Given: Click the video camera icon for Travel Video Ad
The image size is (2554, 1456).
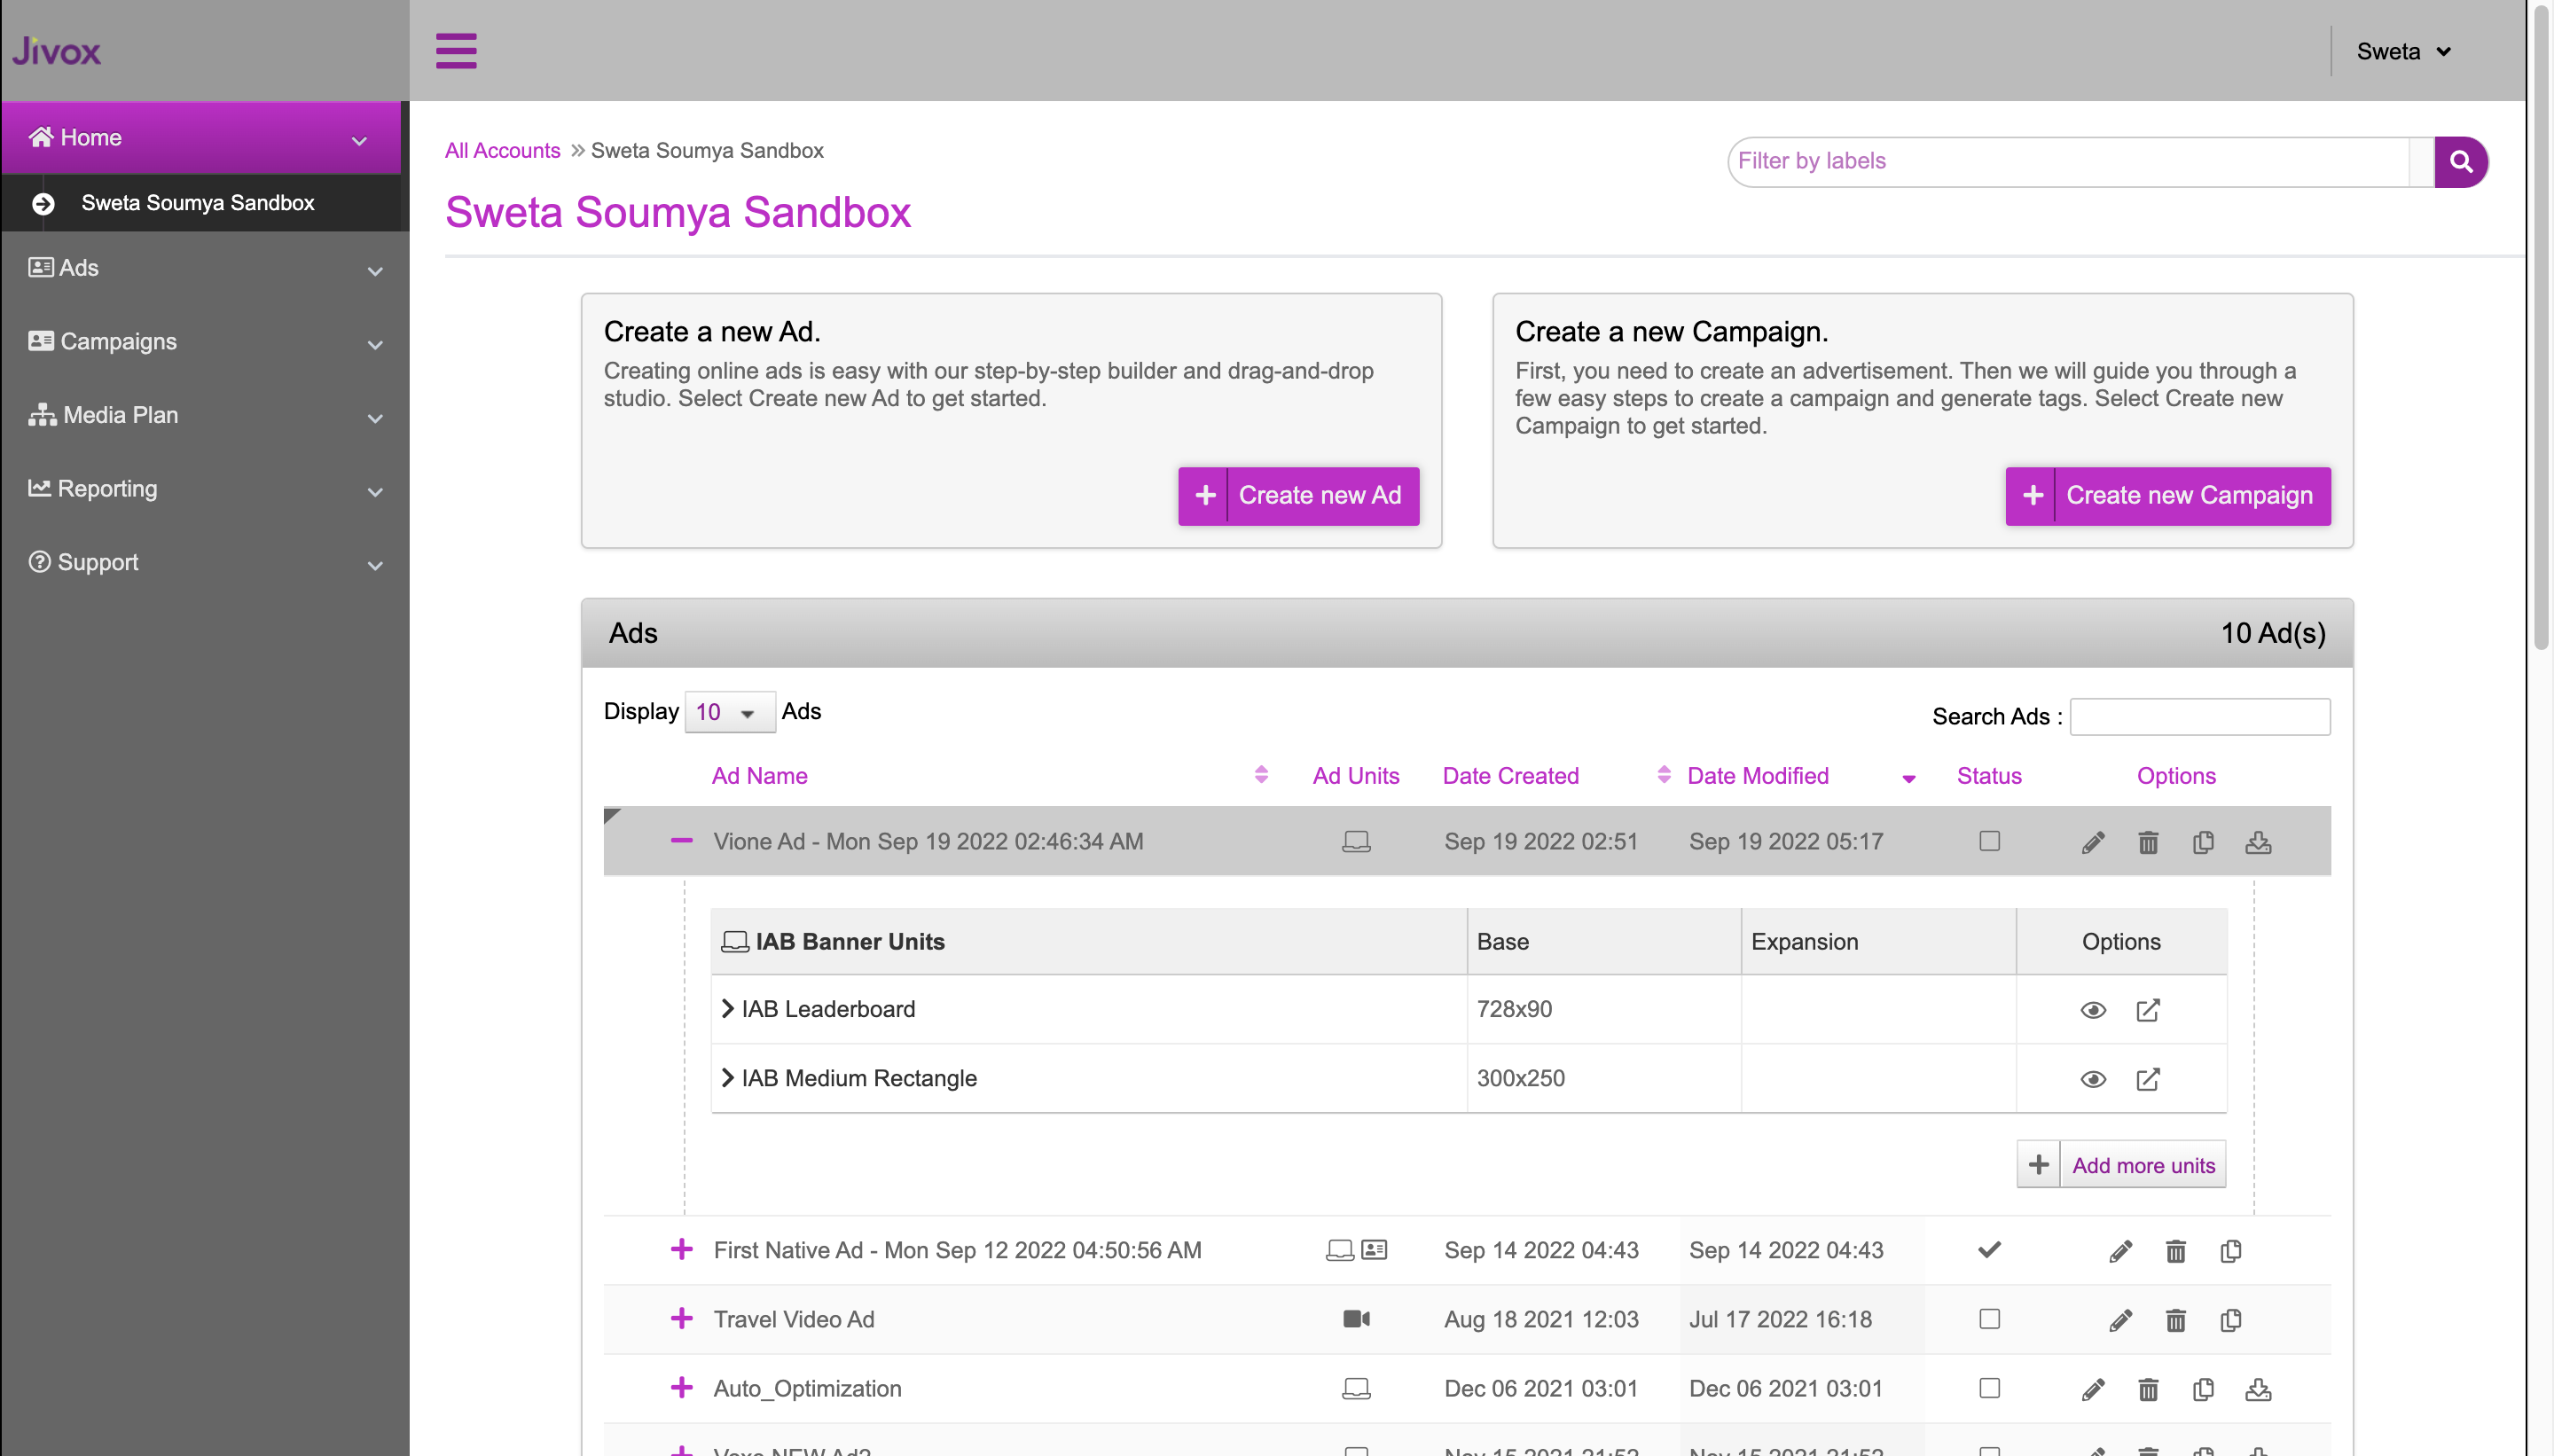Looking at the screenshot, I should click(x=1356, y=1319).
